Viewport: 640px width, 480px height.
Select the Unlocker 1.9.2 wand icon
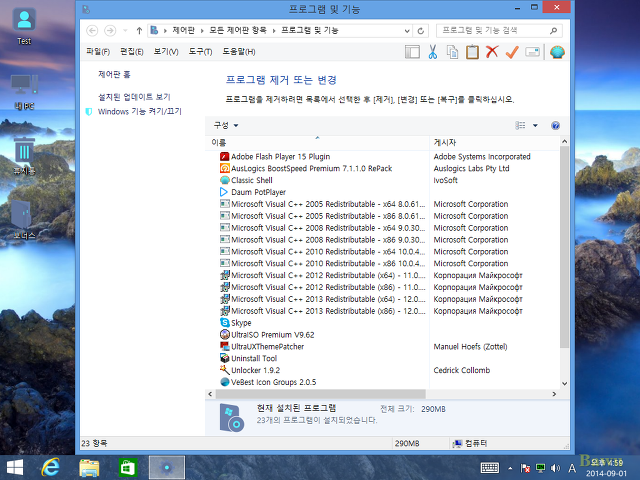pyautogui.click(x=224, y=370)
